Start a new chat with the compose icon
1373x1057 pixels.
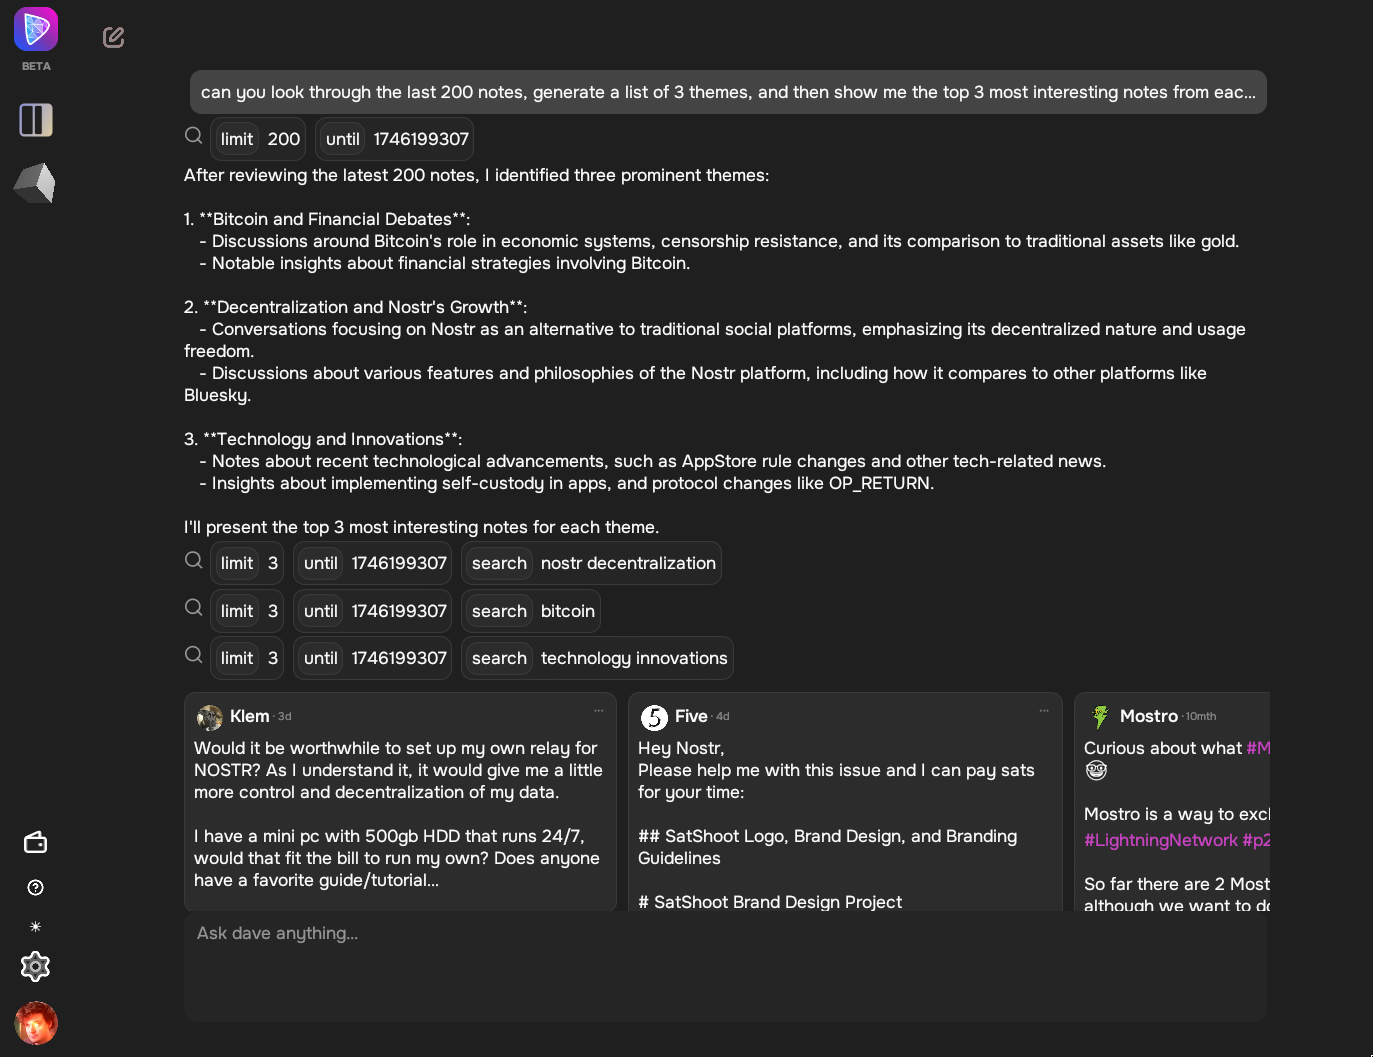[114, 37]
